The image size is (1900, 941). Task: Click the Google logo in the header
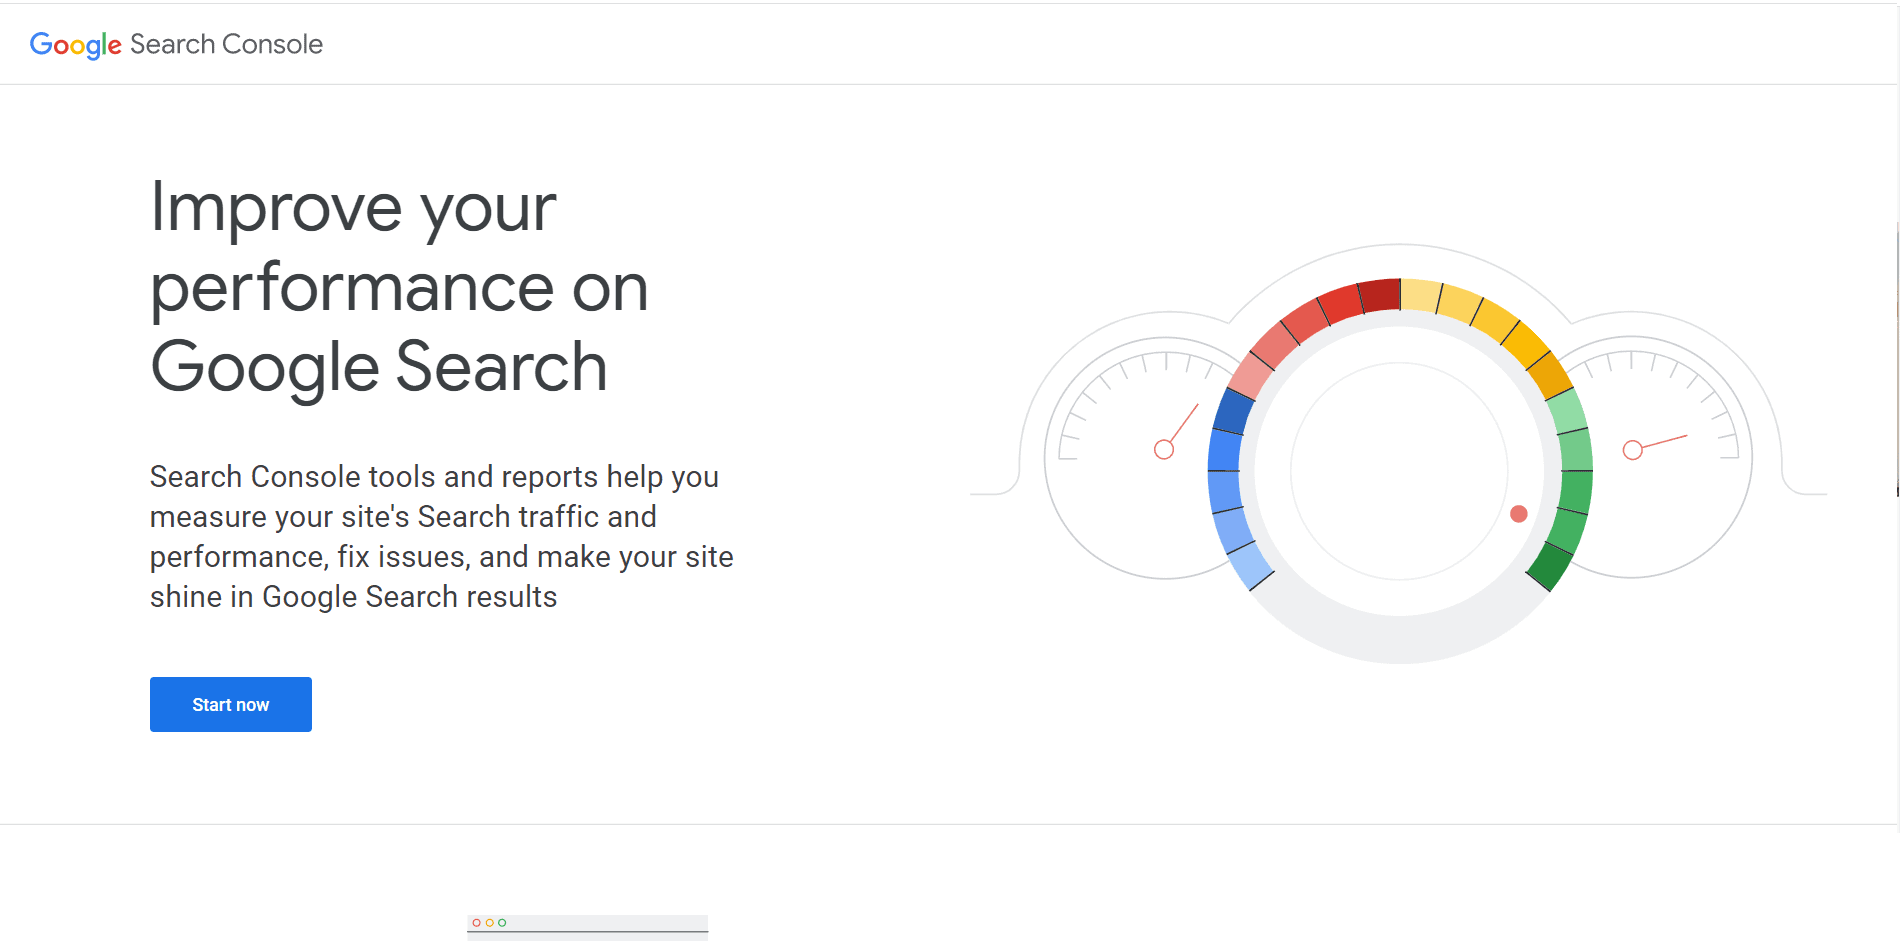coord(75,45)
